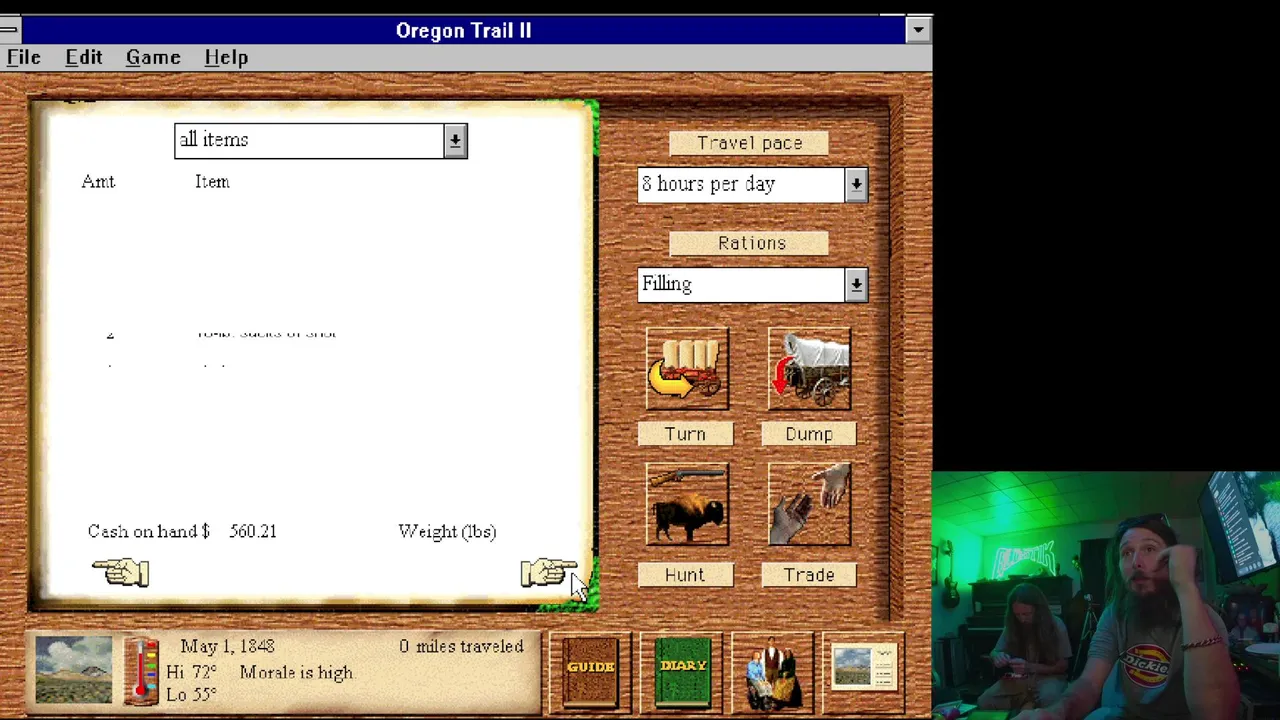View the wagon party family icon
Viewport: 1280px width, 720px height.
(x=772, y=674)
